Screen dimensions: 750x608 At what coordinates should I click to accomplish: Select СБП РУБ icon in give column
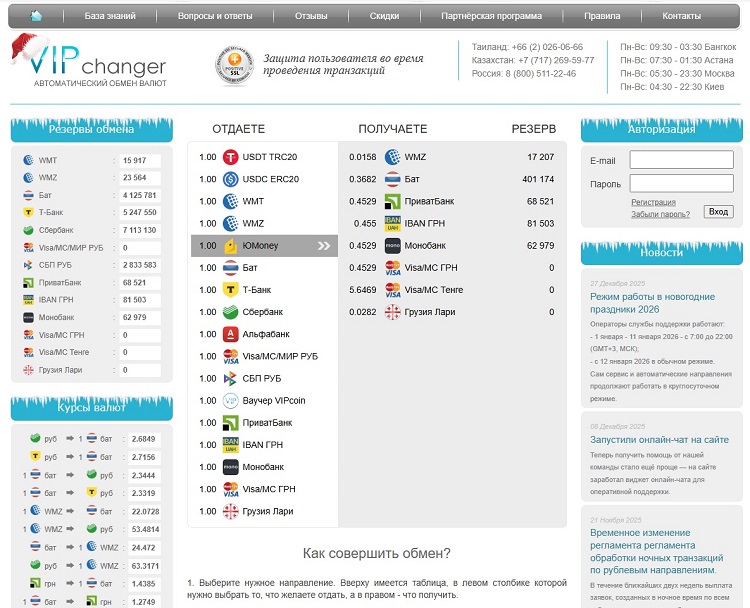tap(231, 378)
